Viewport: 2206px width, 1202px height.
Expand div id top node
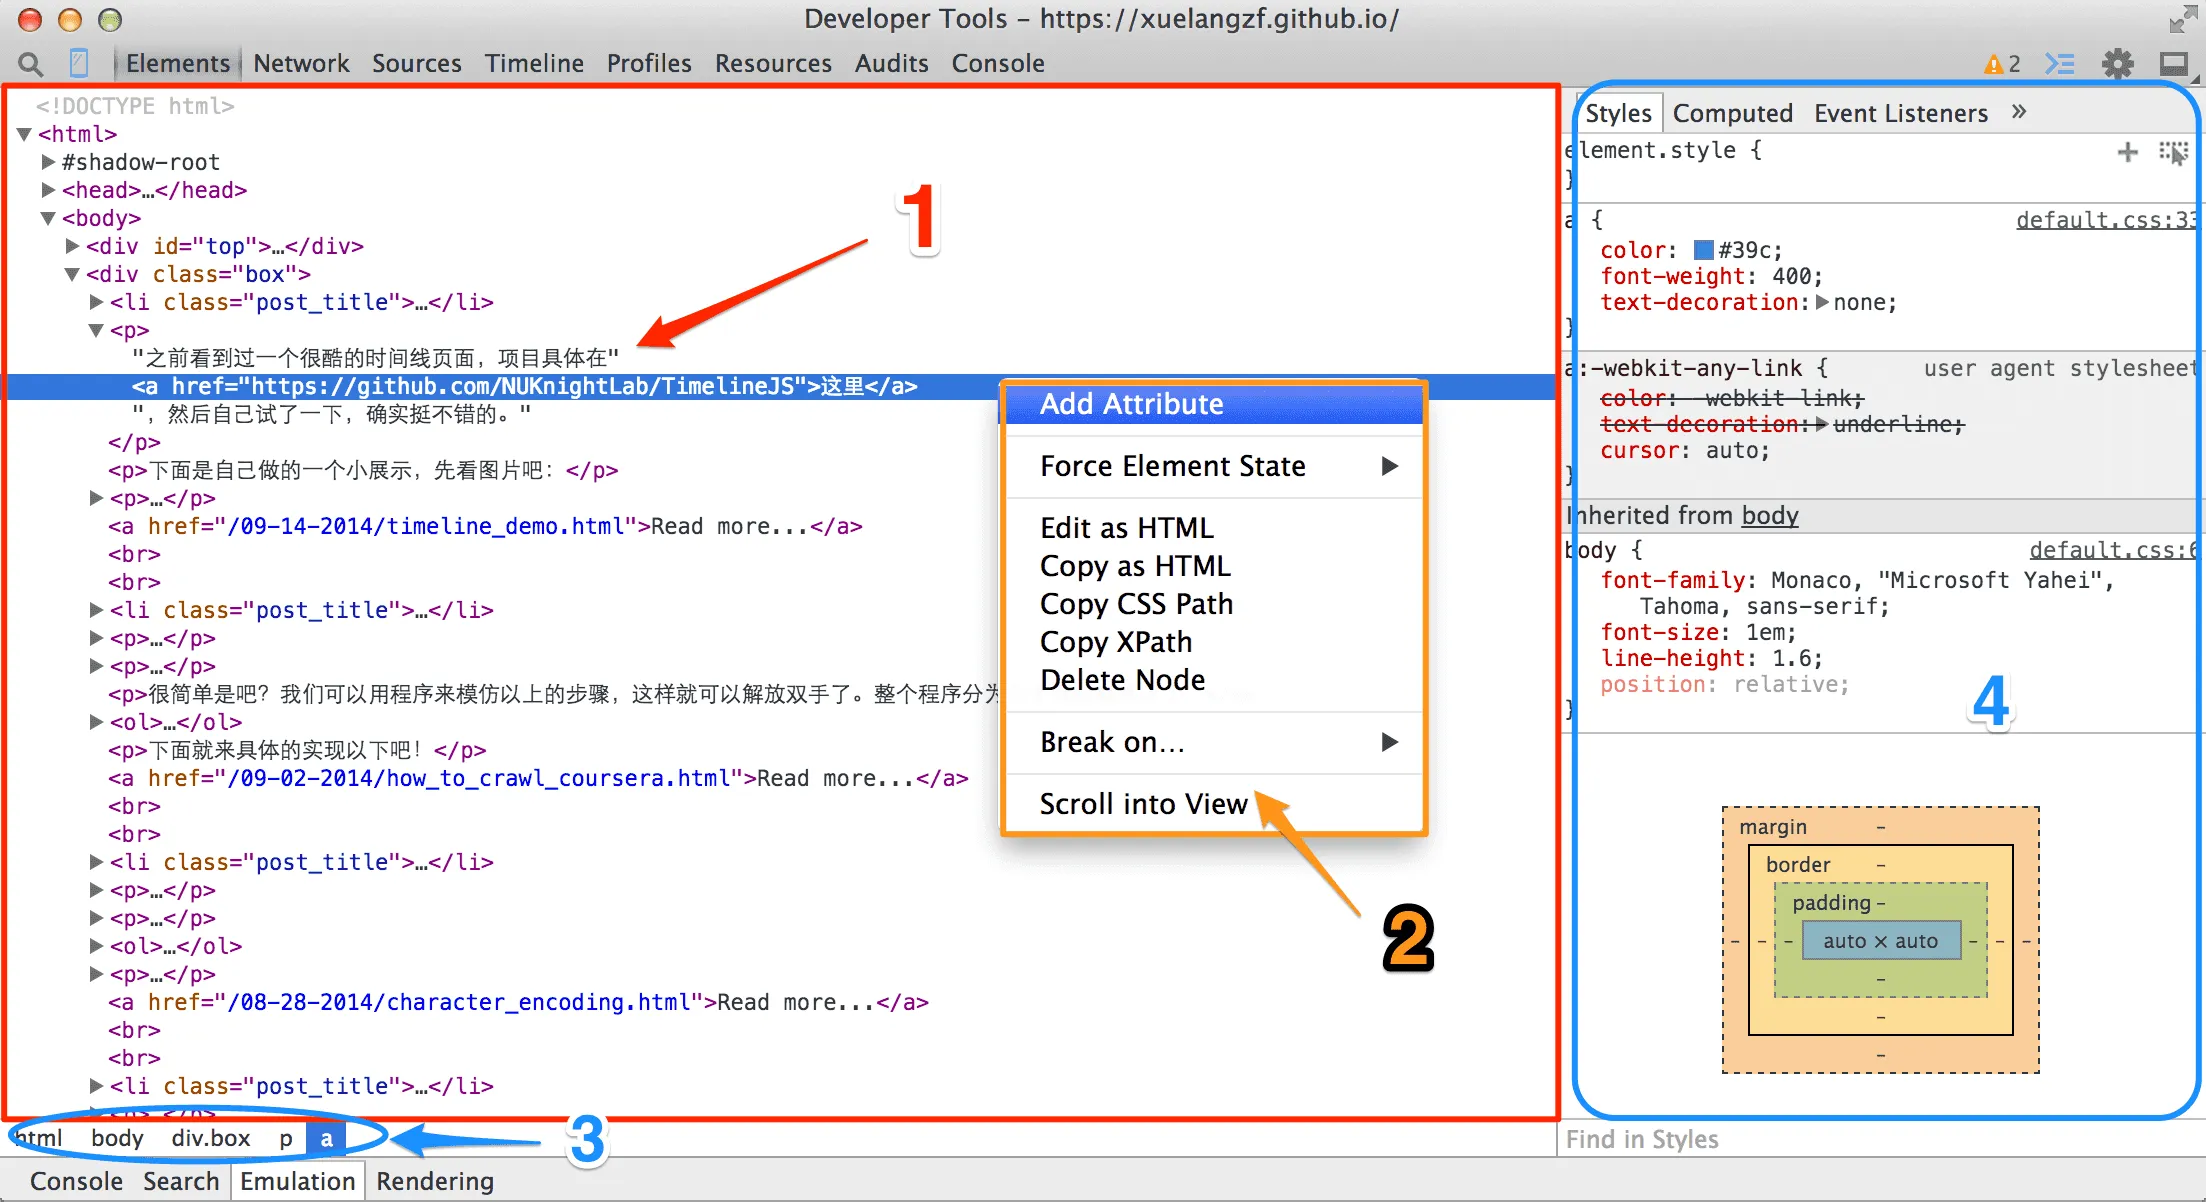72,246
